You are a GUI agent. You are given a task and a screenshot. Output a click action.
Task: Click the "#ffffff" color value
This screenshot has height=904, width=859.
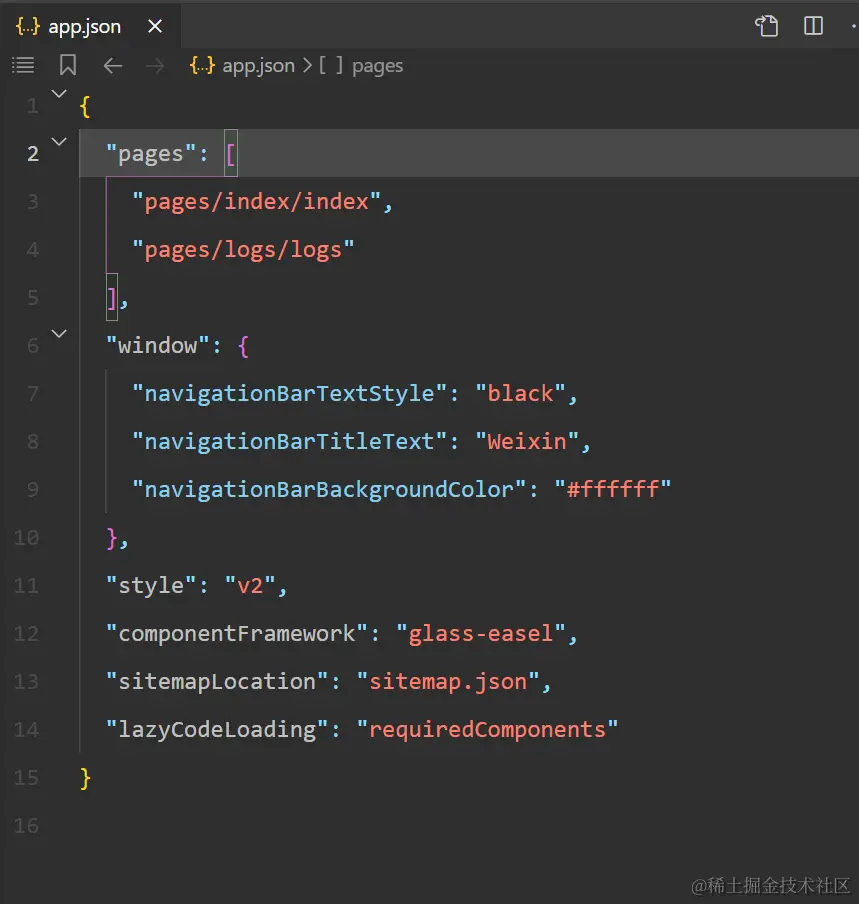coord(613,489)
